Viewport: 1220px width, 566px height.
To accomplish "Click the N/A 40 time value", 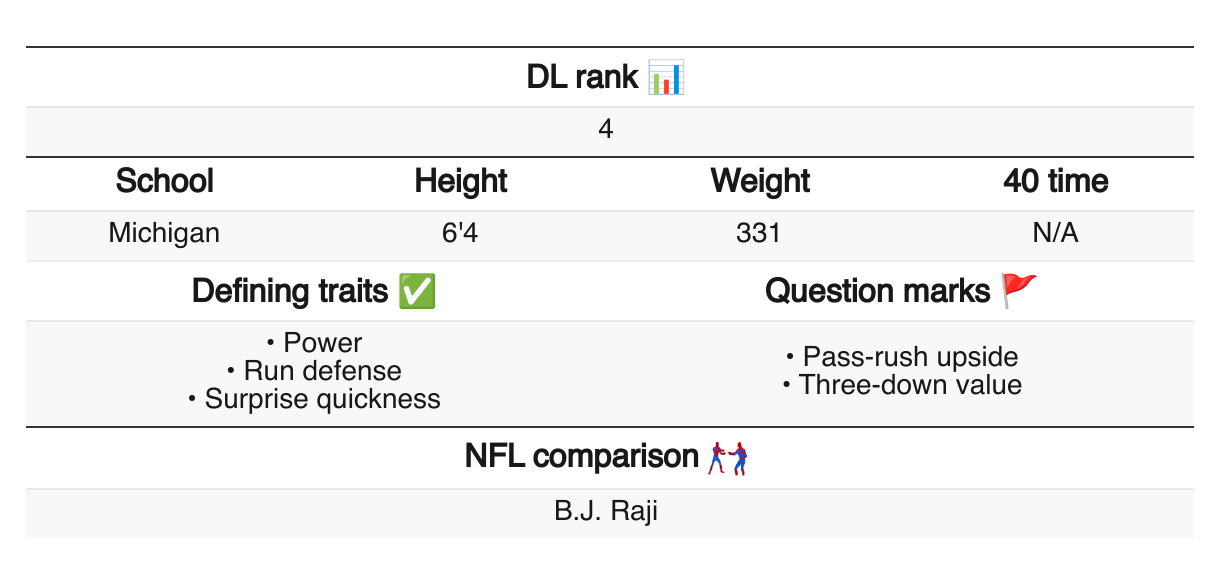I will [1056, 234].
